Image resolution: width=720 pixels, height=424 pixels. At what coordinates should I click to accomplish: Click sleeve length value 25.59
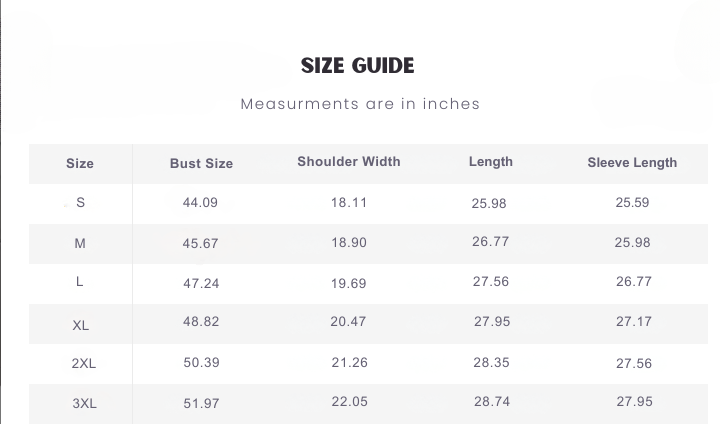(632, 202)
